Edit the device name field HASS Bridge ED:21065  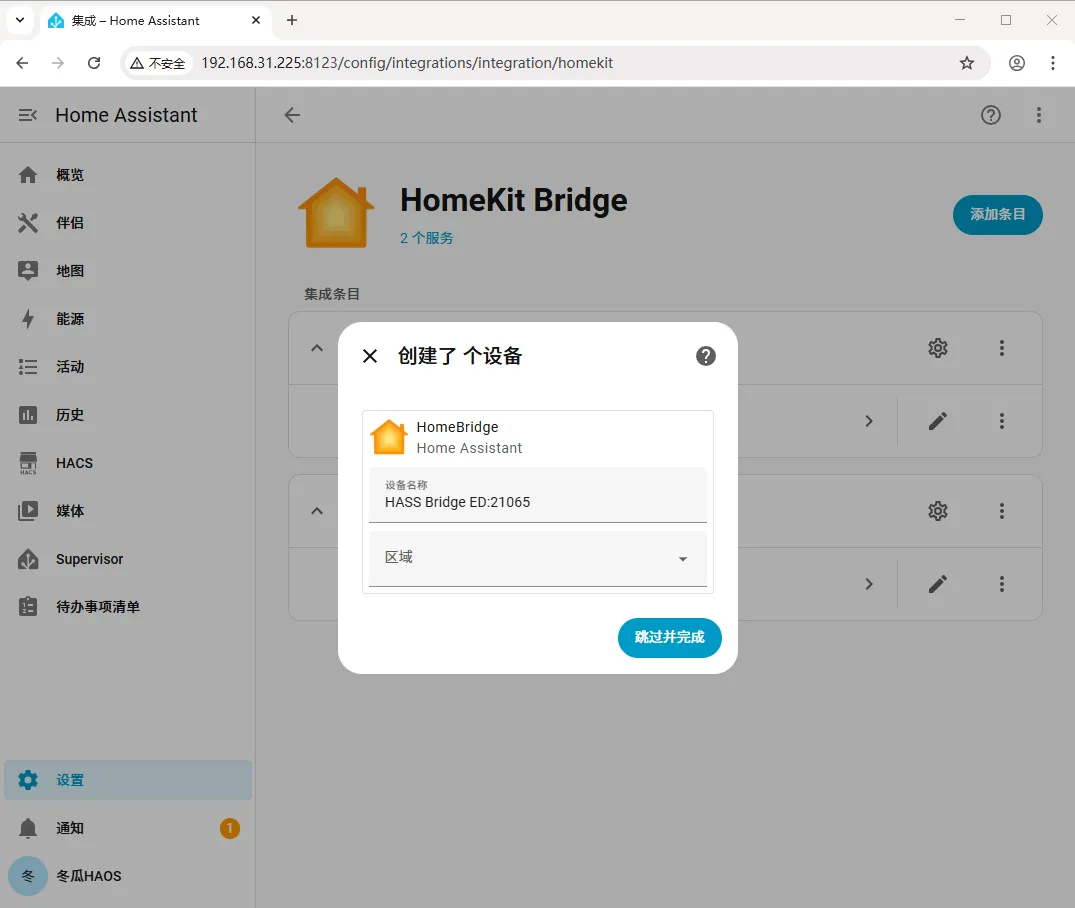[538, 495]
